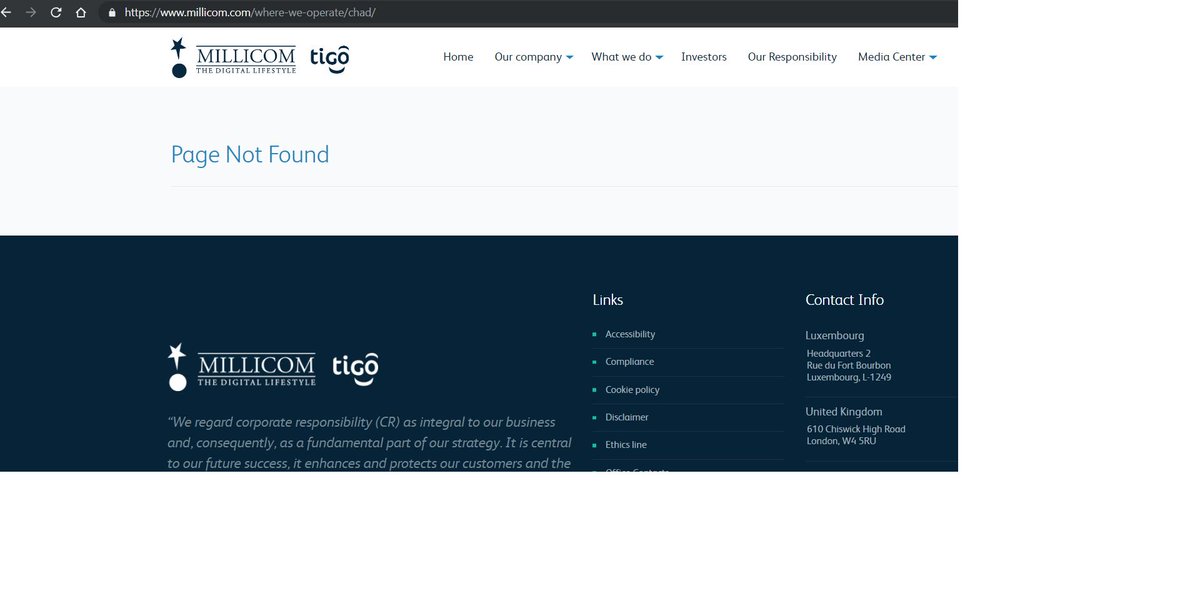Reload the page with refresh icon

tap(56, 13)
